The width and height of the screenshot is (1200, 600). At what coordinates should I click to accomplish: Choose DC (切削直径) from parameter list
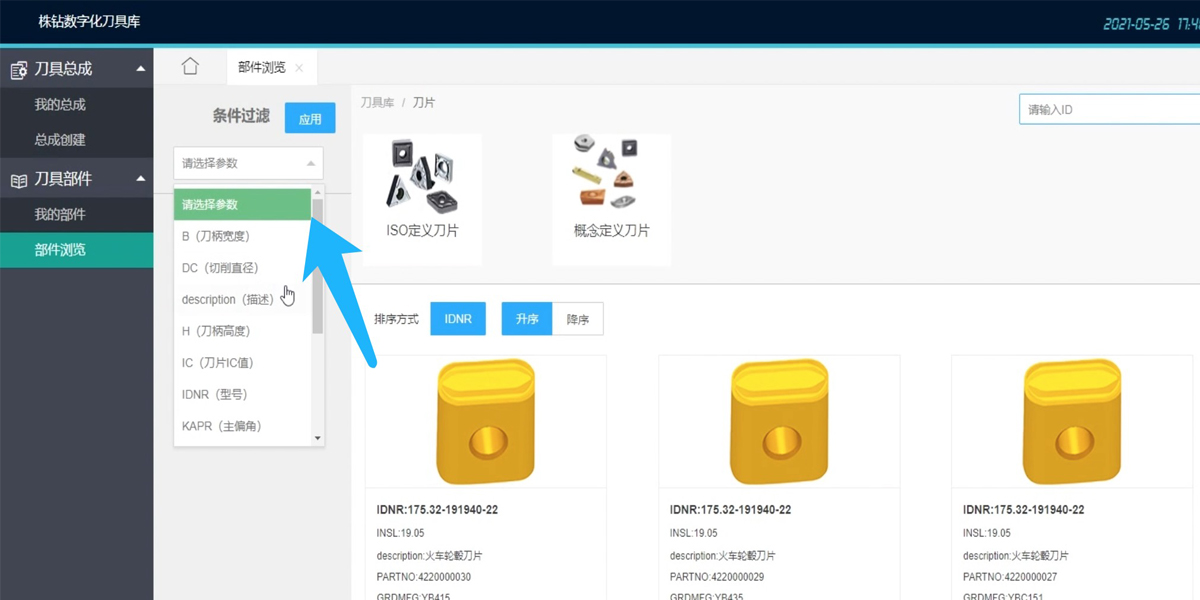pos(220,268)
